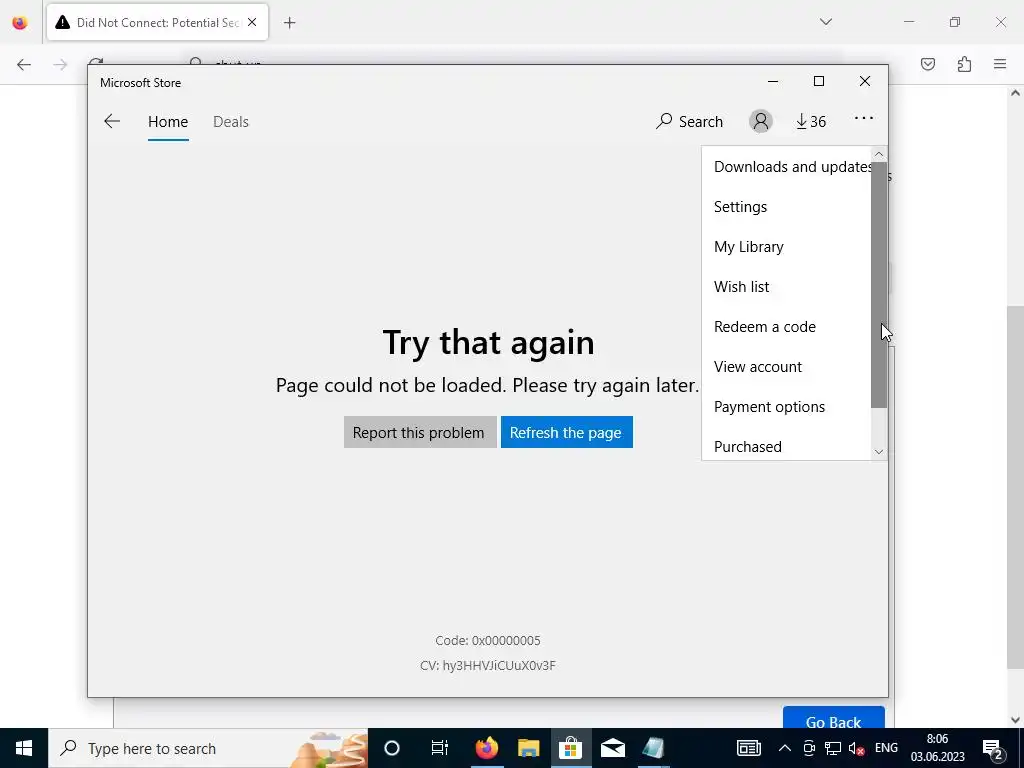This screenshot has height=768, width=1024.
Task: Show hidden system tray icons
Action: pyautogui.click(x=785, y=748)
